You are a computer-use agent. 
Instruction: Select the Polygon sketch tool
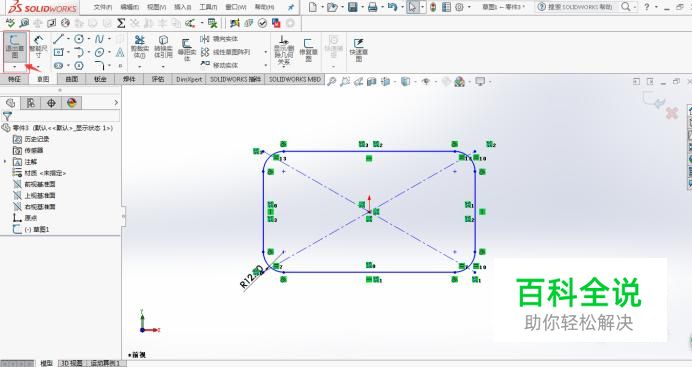click(x=79, y=66)
